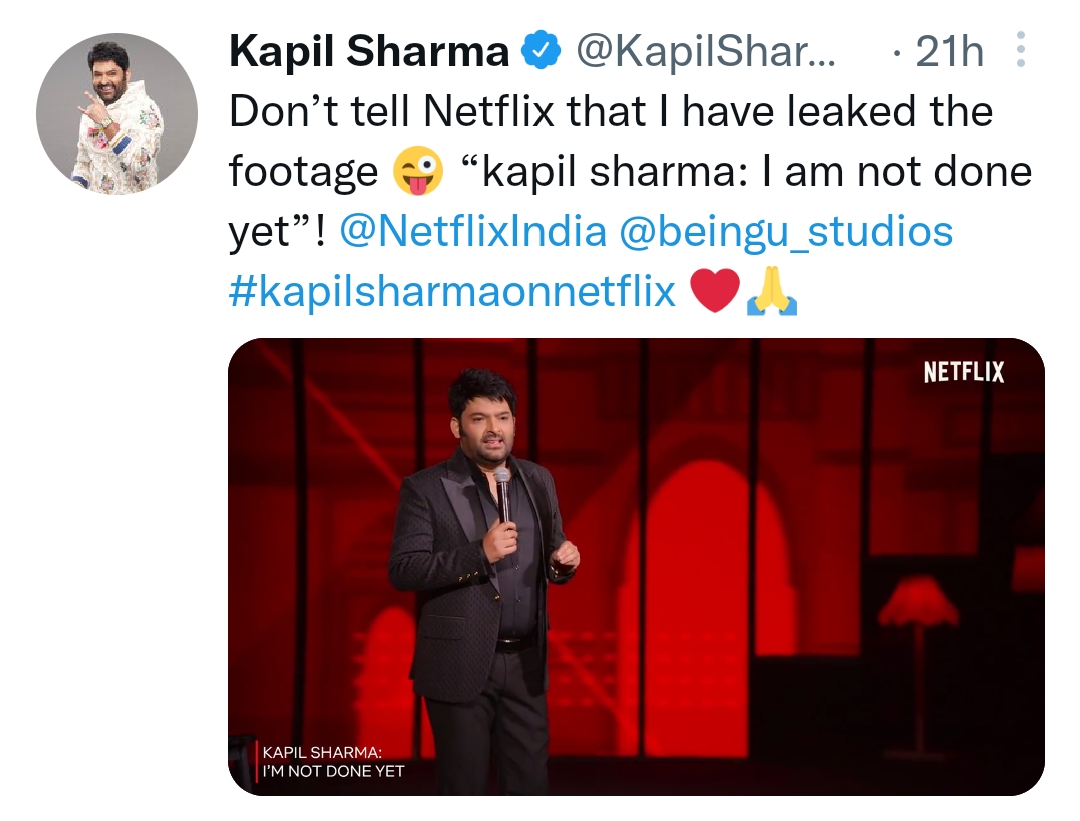This screenshot has width=1080, height=821.
Task: Click the blue verified badge icon
Action: (541, 48)
